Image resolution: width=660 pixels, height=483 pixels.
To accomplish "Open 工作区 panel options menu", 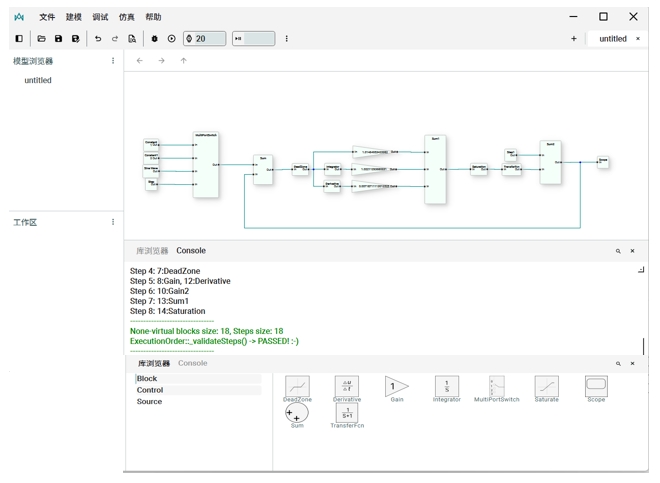I will pyautogui.click(x=113, y=222).
